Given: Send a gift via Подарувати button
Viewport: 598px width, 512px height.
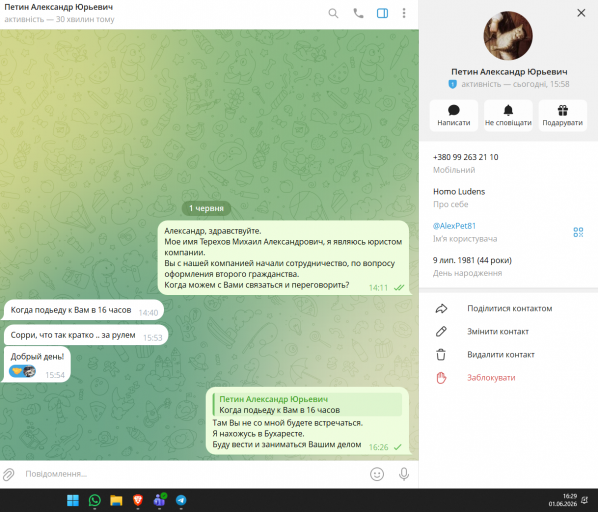Looking at the screenshot, I should click(563, 116).
